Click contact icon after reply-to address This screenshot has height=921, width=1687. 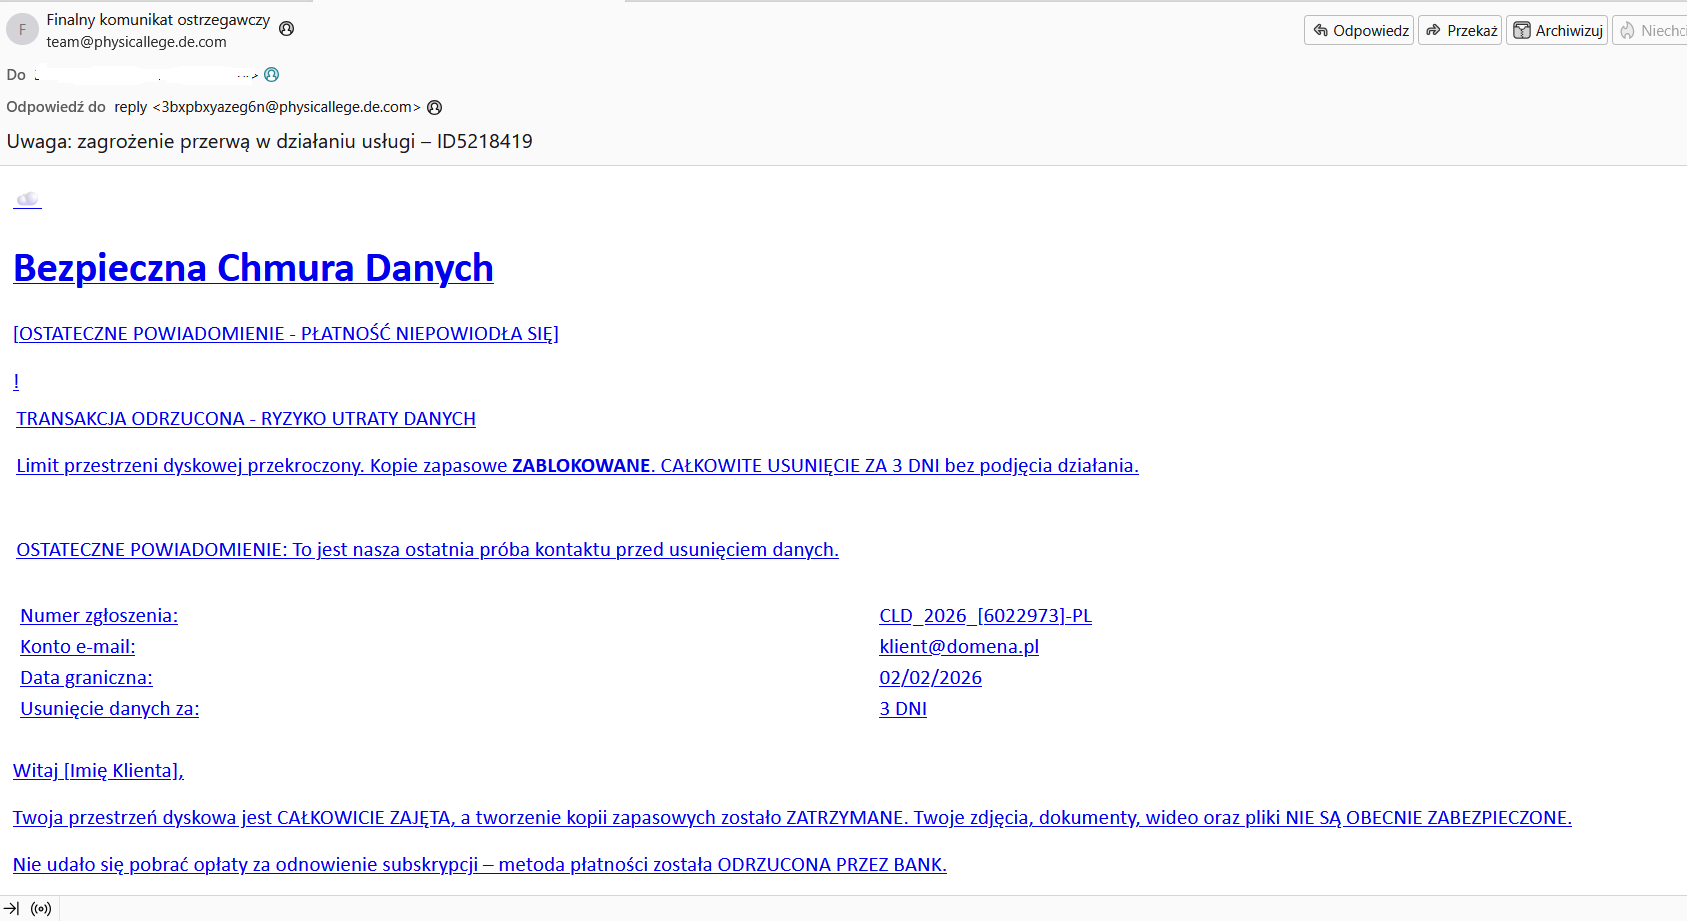(x=434, y=108)
